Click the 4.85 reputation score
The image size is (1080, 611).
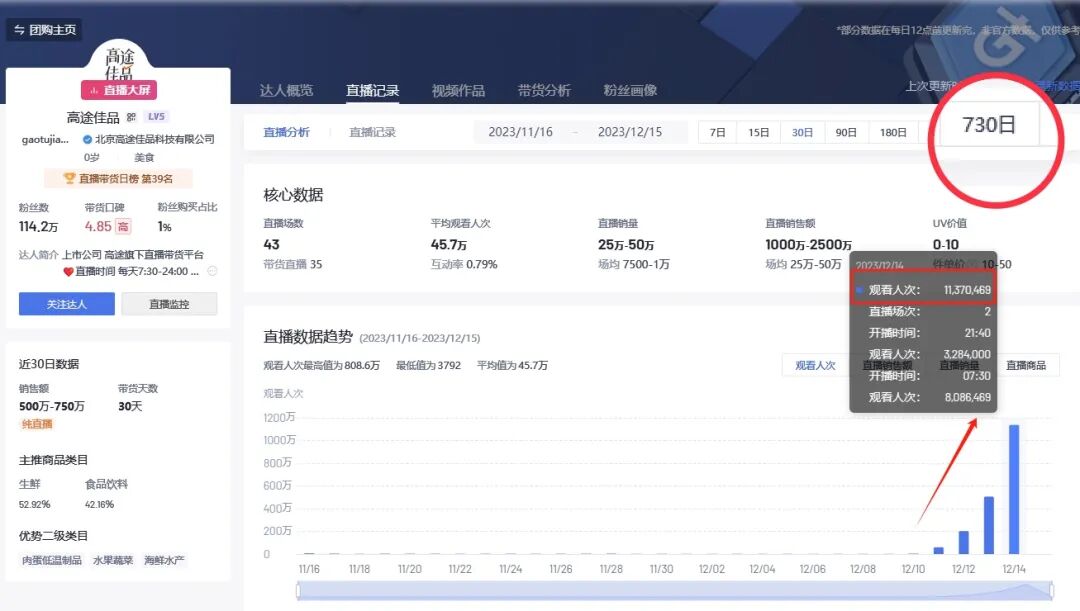[98, 226]
